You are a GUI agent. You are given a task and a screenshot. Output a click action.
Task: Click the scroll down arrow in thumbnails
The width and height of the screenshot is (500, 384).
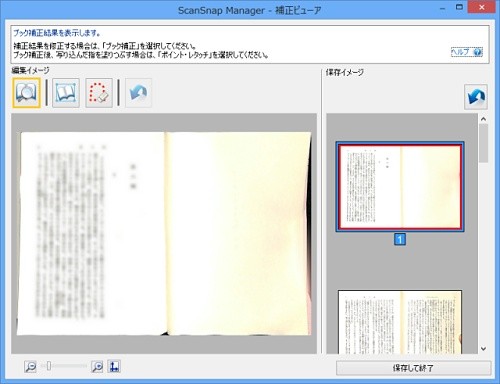pyautogui.click(x=483, y=349)
